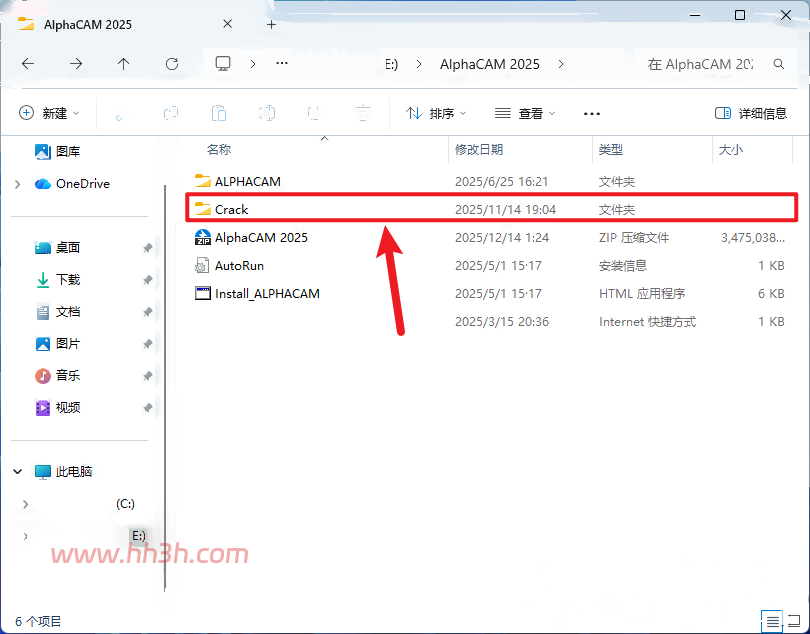Close the AlphaCAM 2025 tab
Screen dimensions: 810x634
pyautogui.click(x=227, y=24)
